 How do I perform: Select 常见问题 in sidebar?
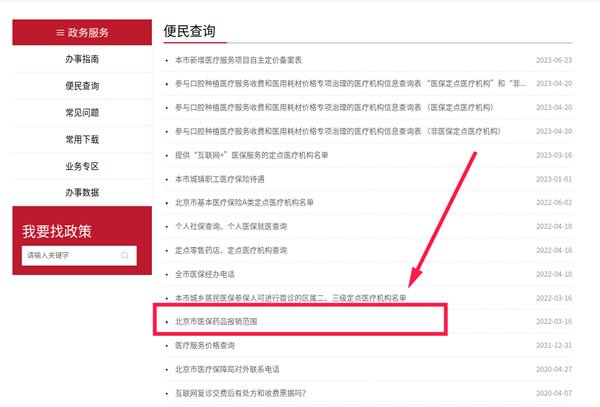[x=82, y=112]
